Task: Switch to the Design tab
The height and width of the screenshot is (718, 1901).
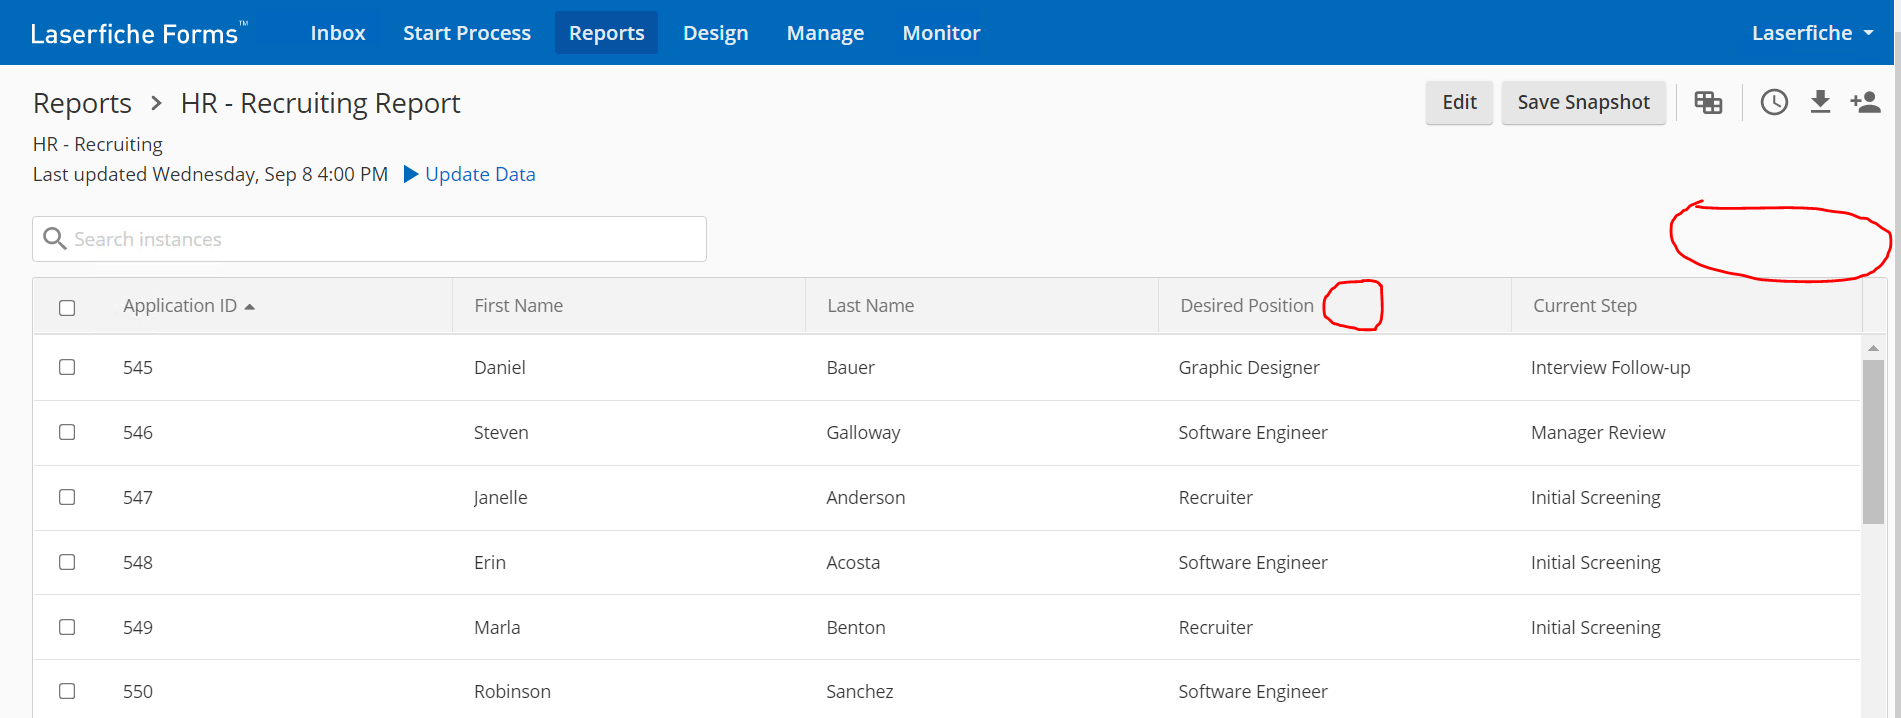Action: pyautogui.click(x=715, y=33)
